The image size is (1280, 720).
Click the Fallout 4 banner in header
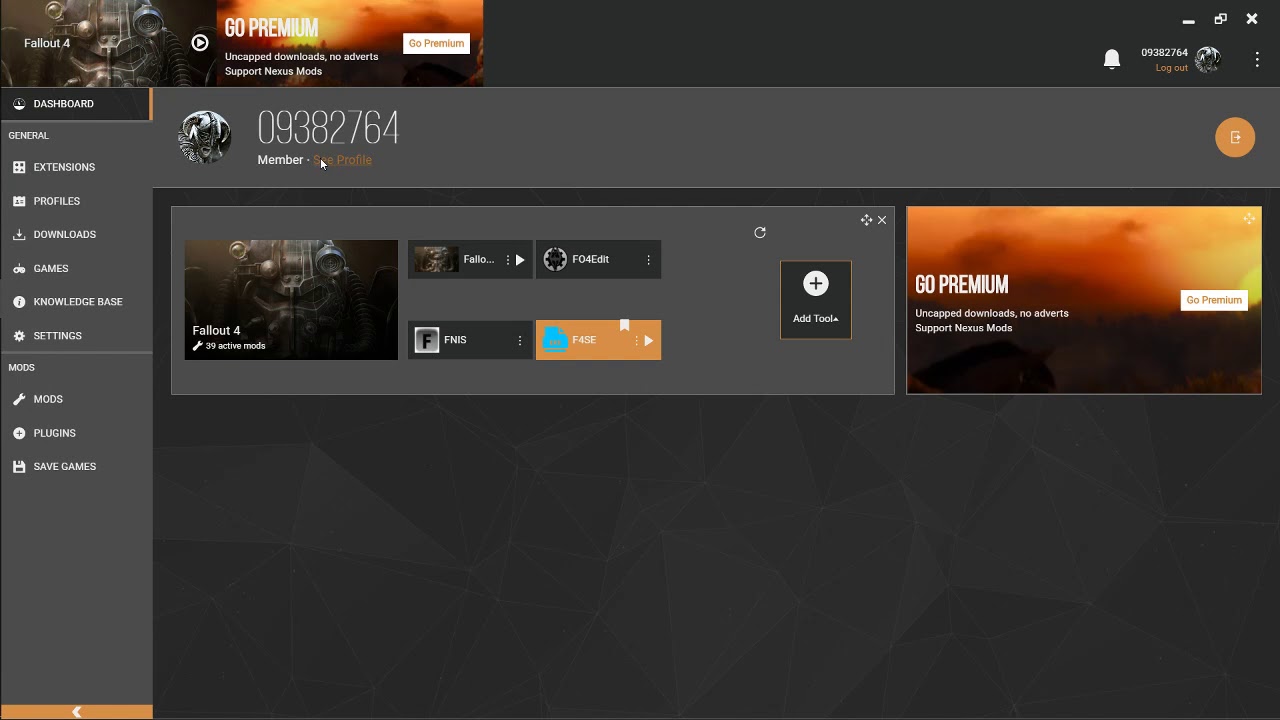(x=108, y=43)
